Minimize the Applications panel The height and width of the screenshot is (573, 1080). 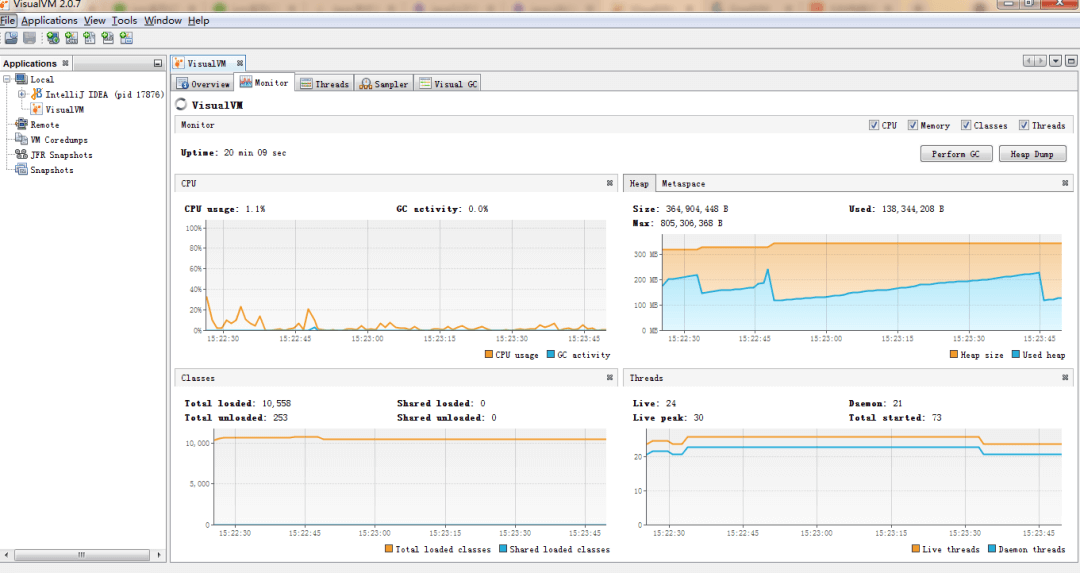coord(158,63)
